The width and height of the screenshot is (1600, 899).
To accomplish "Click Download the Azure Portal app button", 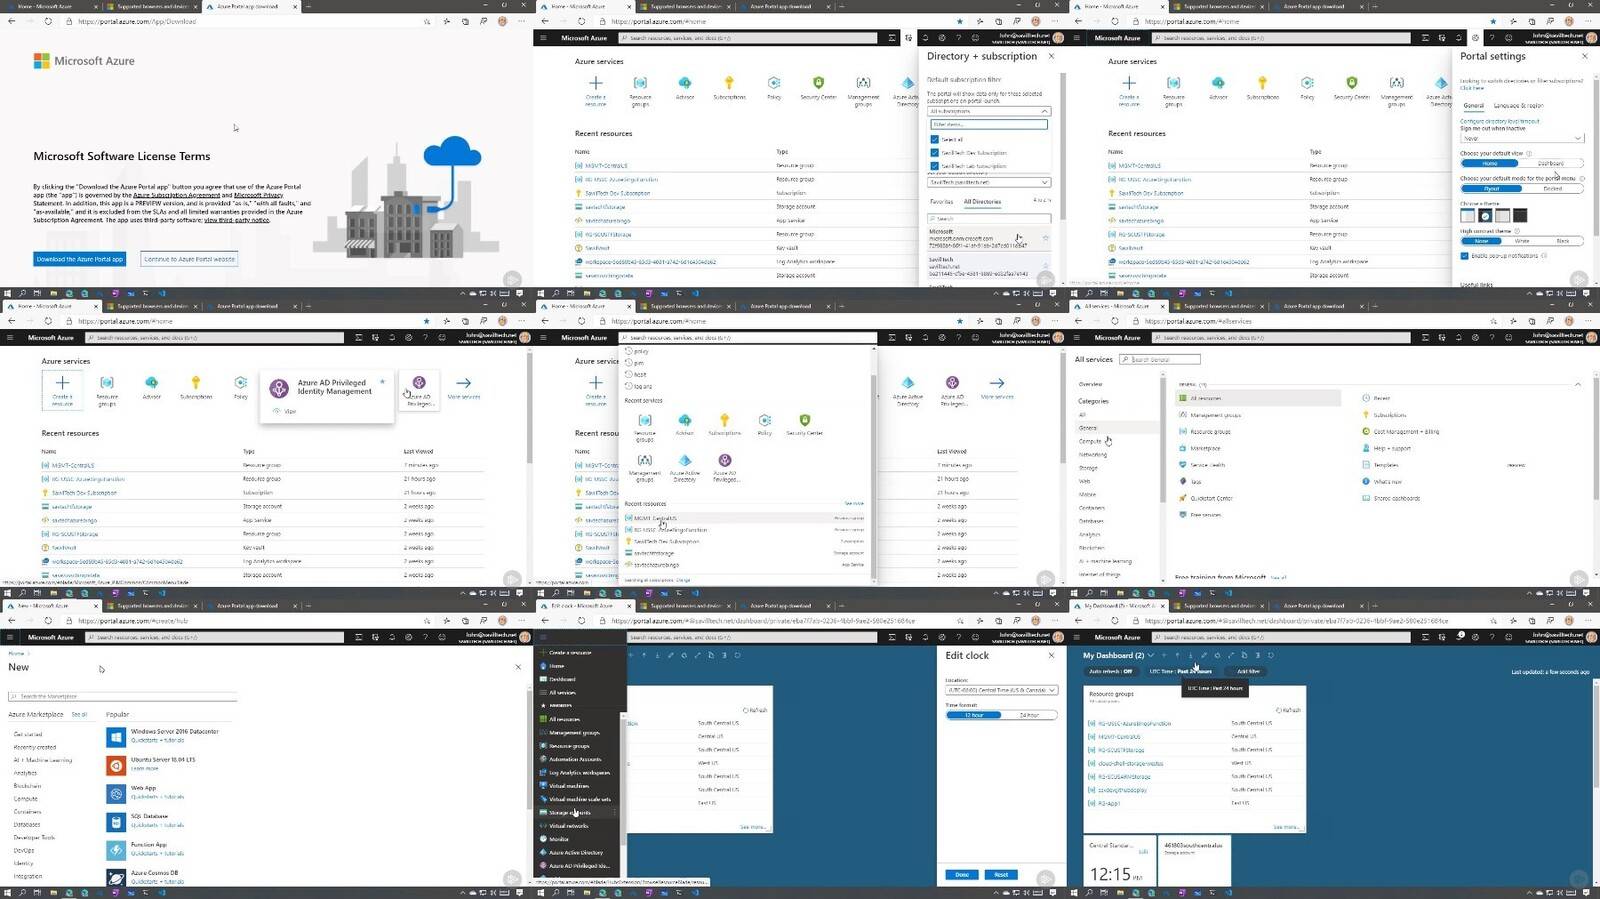I will pos(80,259).
